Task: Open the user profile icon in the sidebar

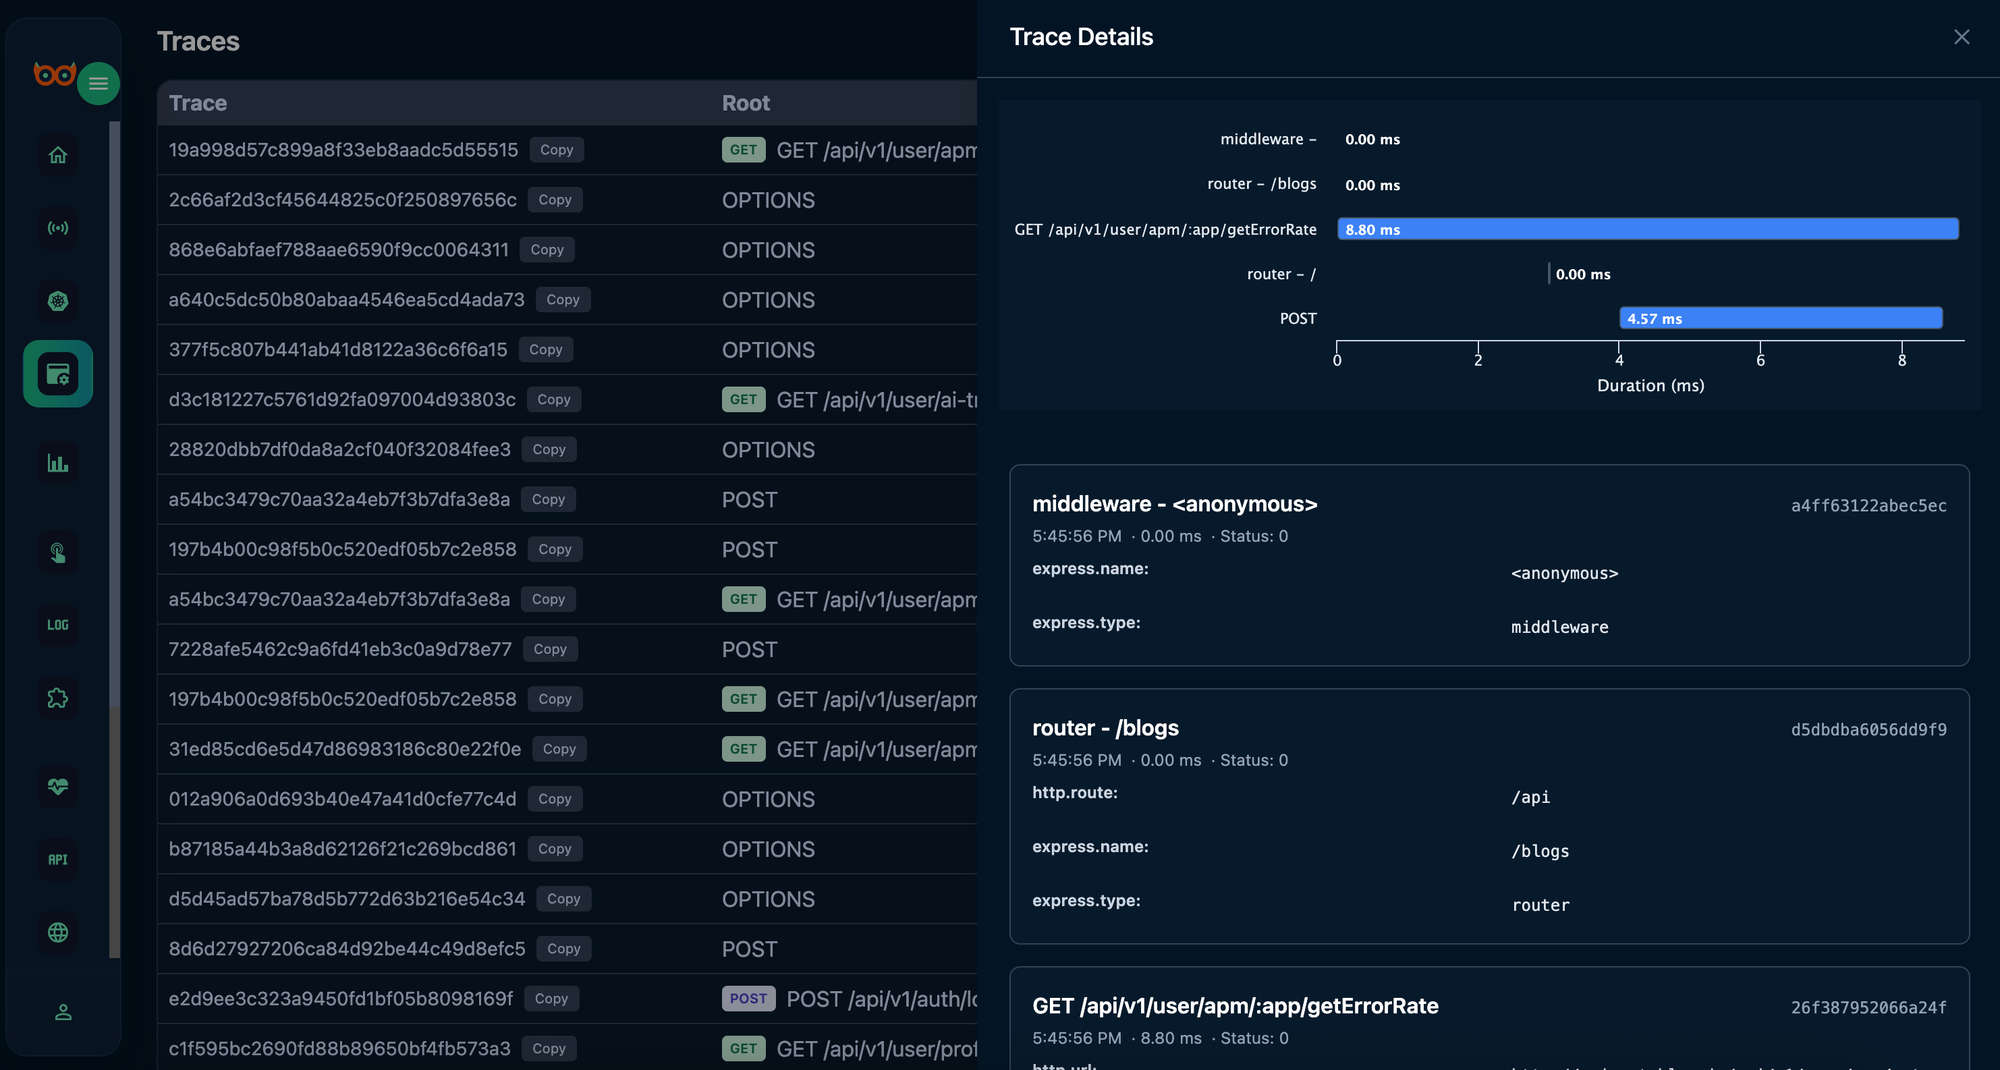Action: pos(63,1012)
